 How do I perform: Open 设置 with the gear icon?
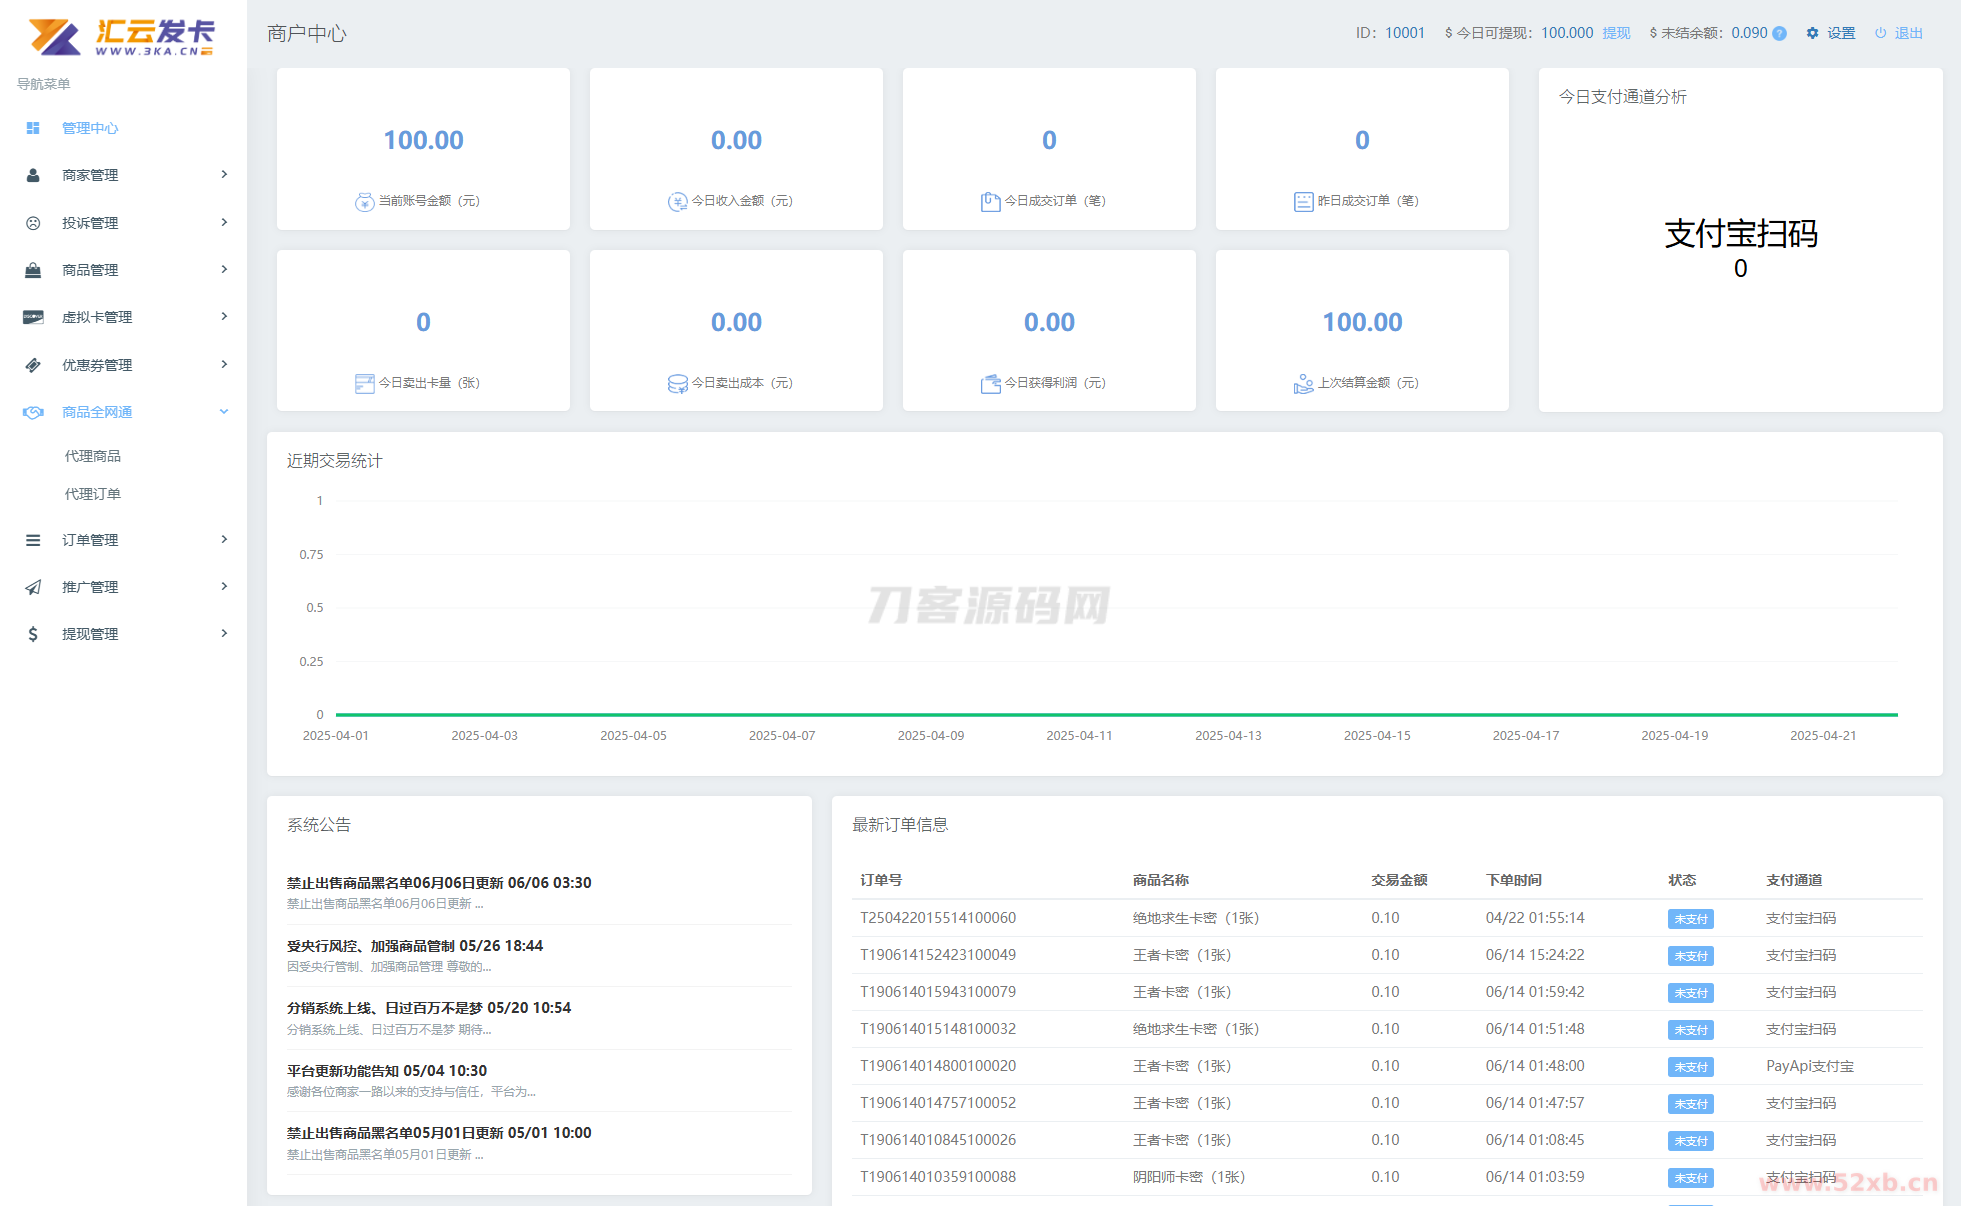1812,33
